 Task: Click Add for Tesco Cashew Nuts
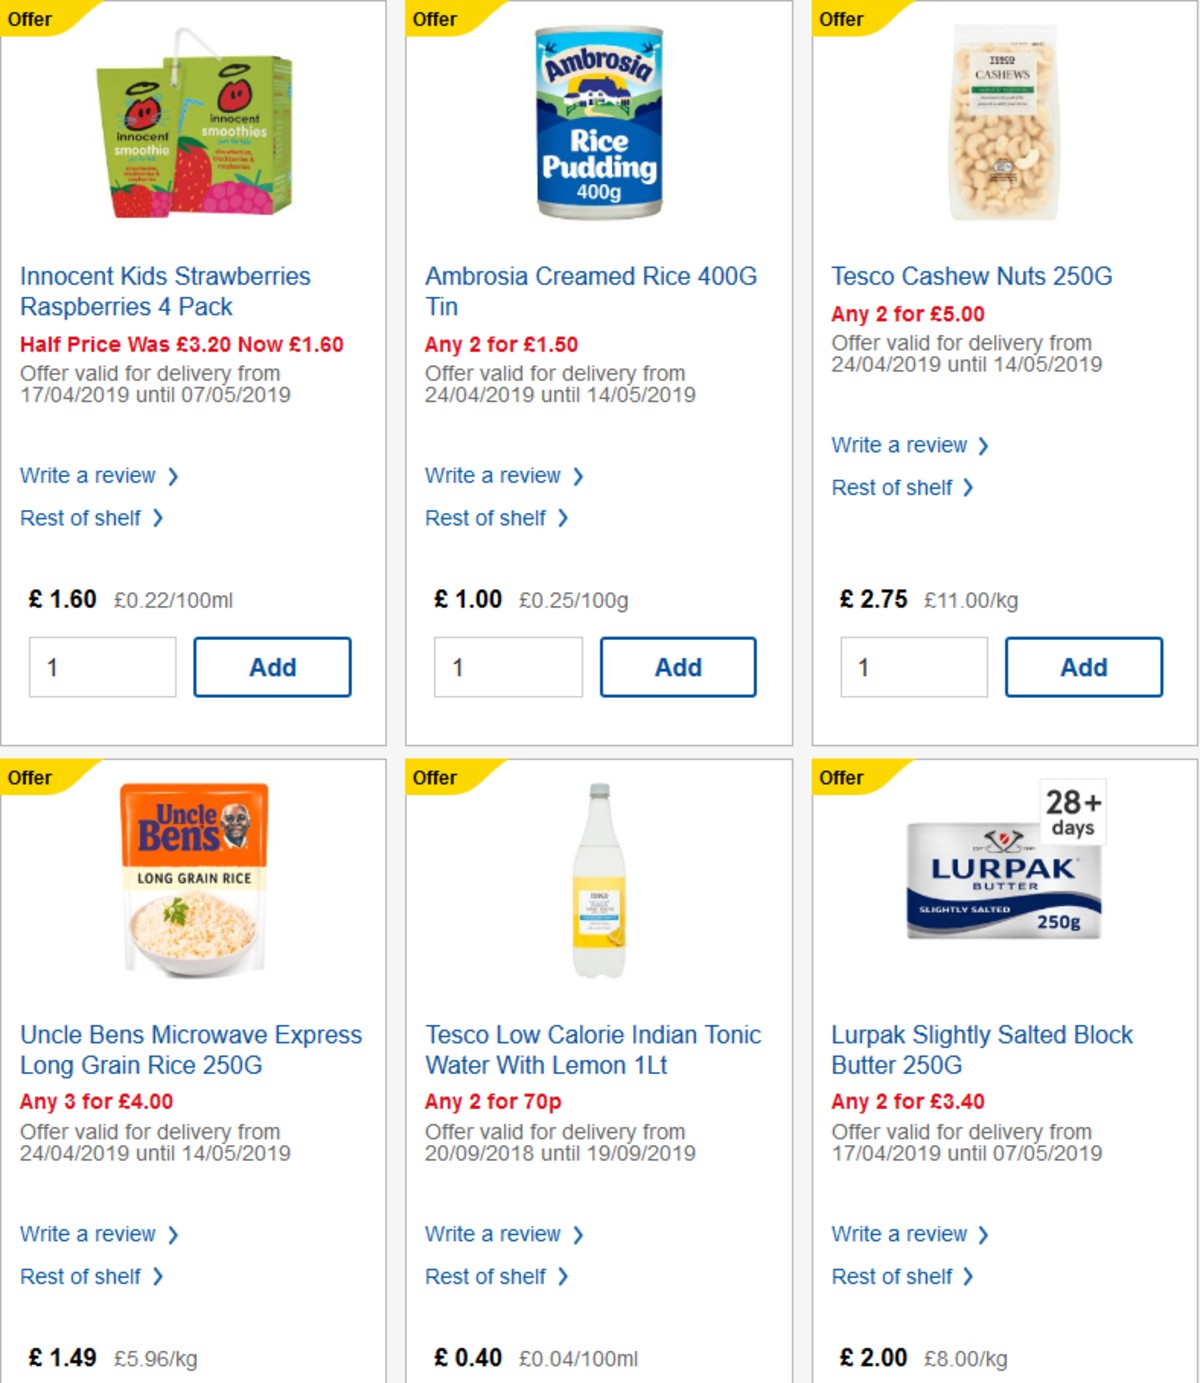(x=1084, y=667)
